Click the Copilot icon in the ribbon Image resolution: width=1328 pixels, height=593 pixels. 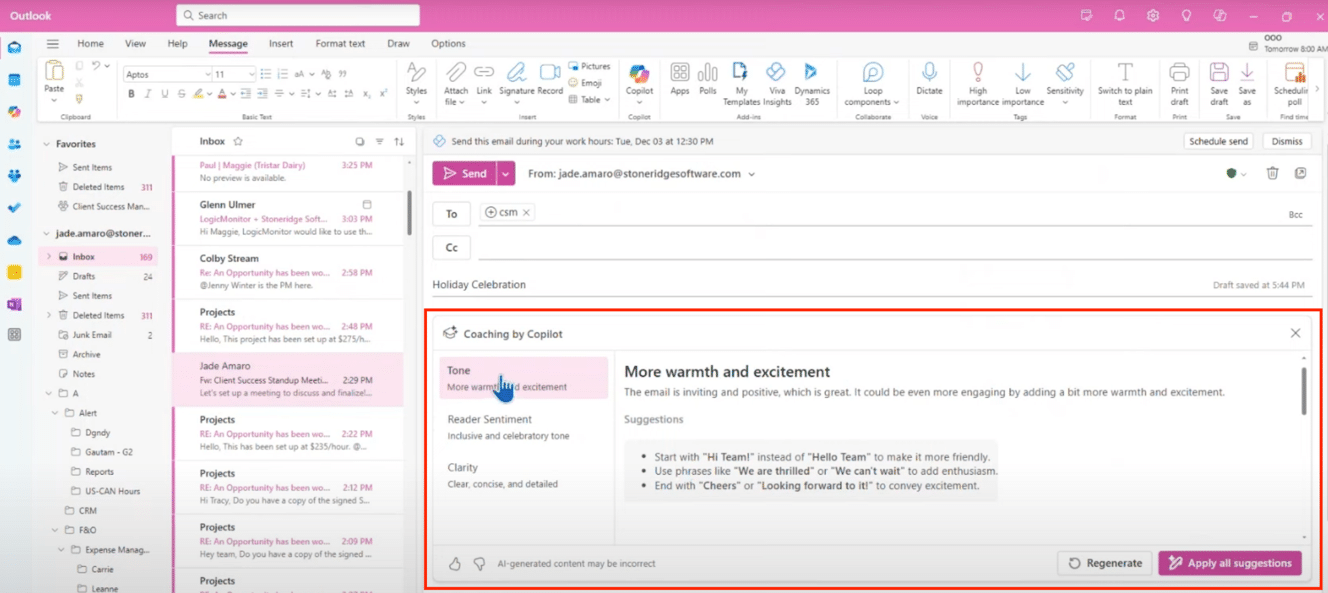pyautogui.click(x=639, y=75)
